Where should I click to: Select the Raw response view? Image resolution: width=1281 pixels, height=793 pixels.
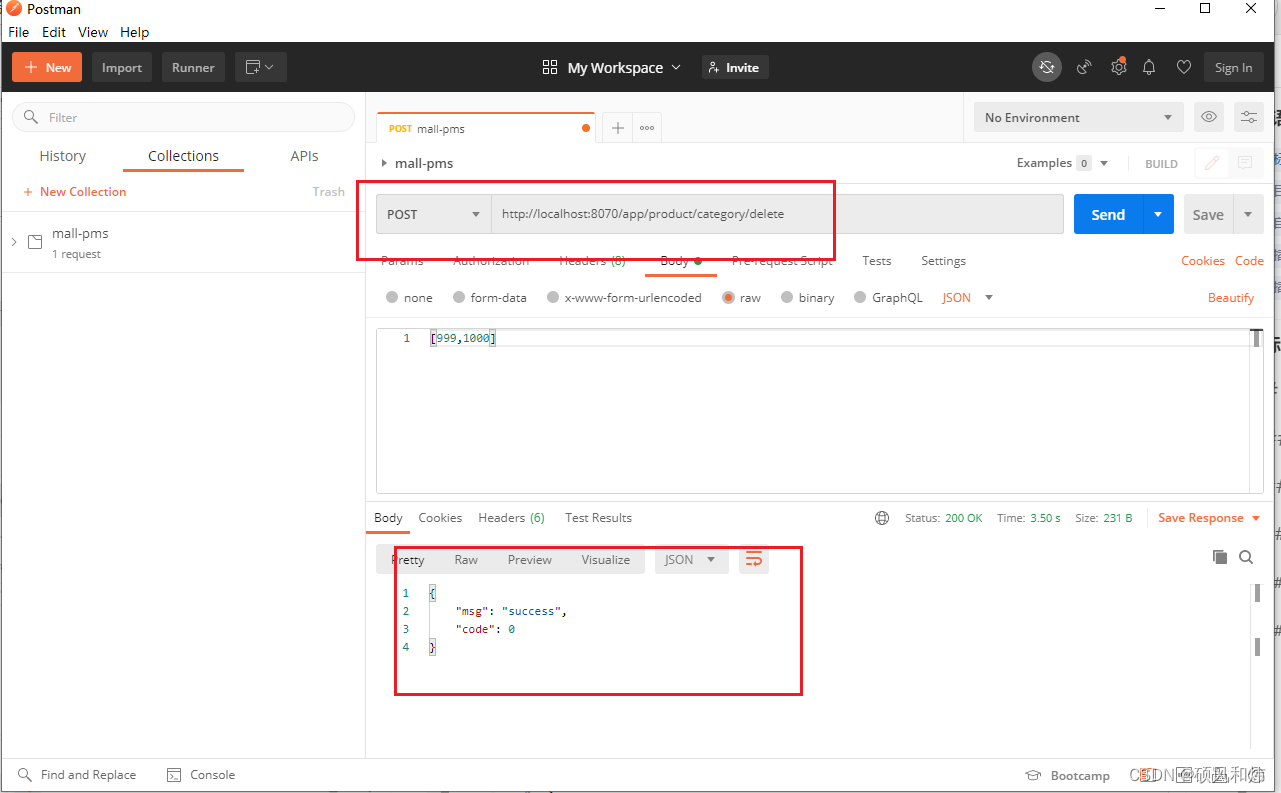click(466, 559)
